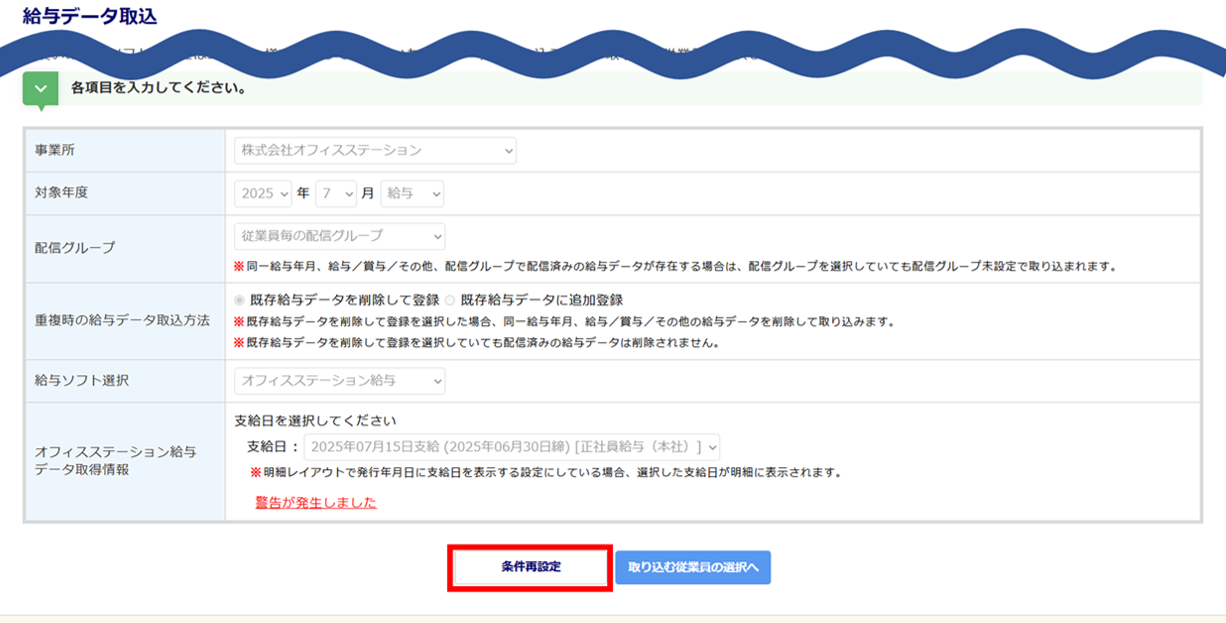
Task: Open the 事業所 company dropdown
Action: coord(375,151)
